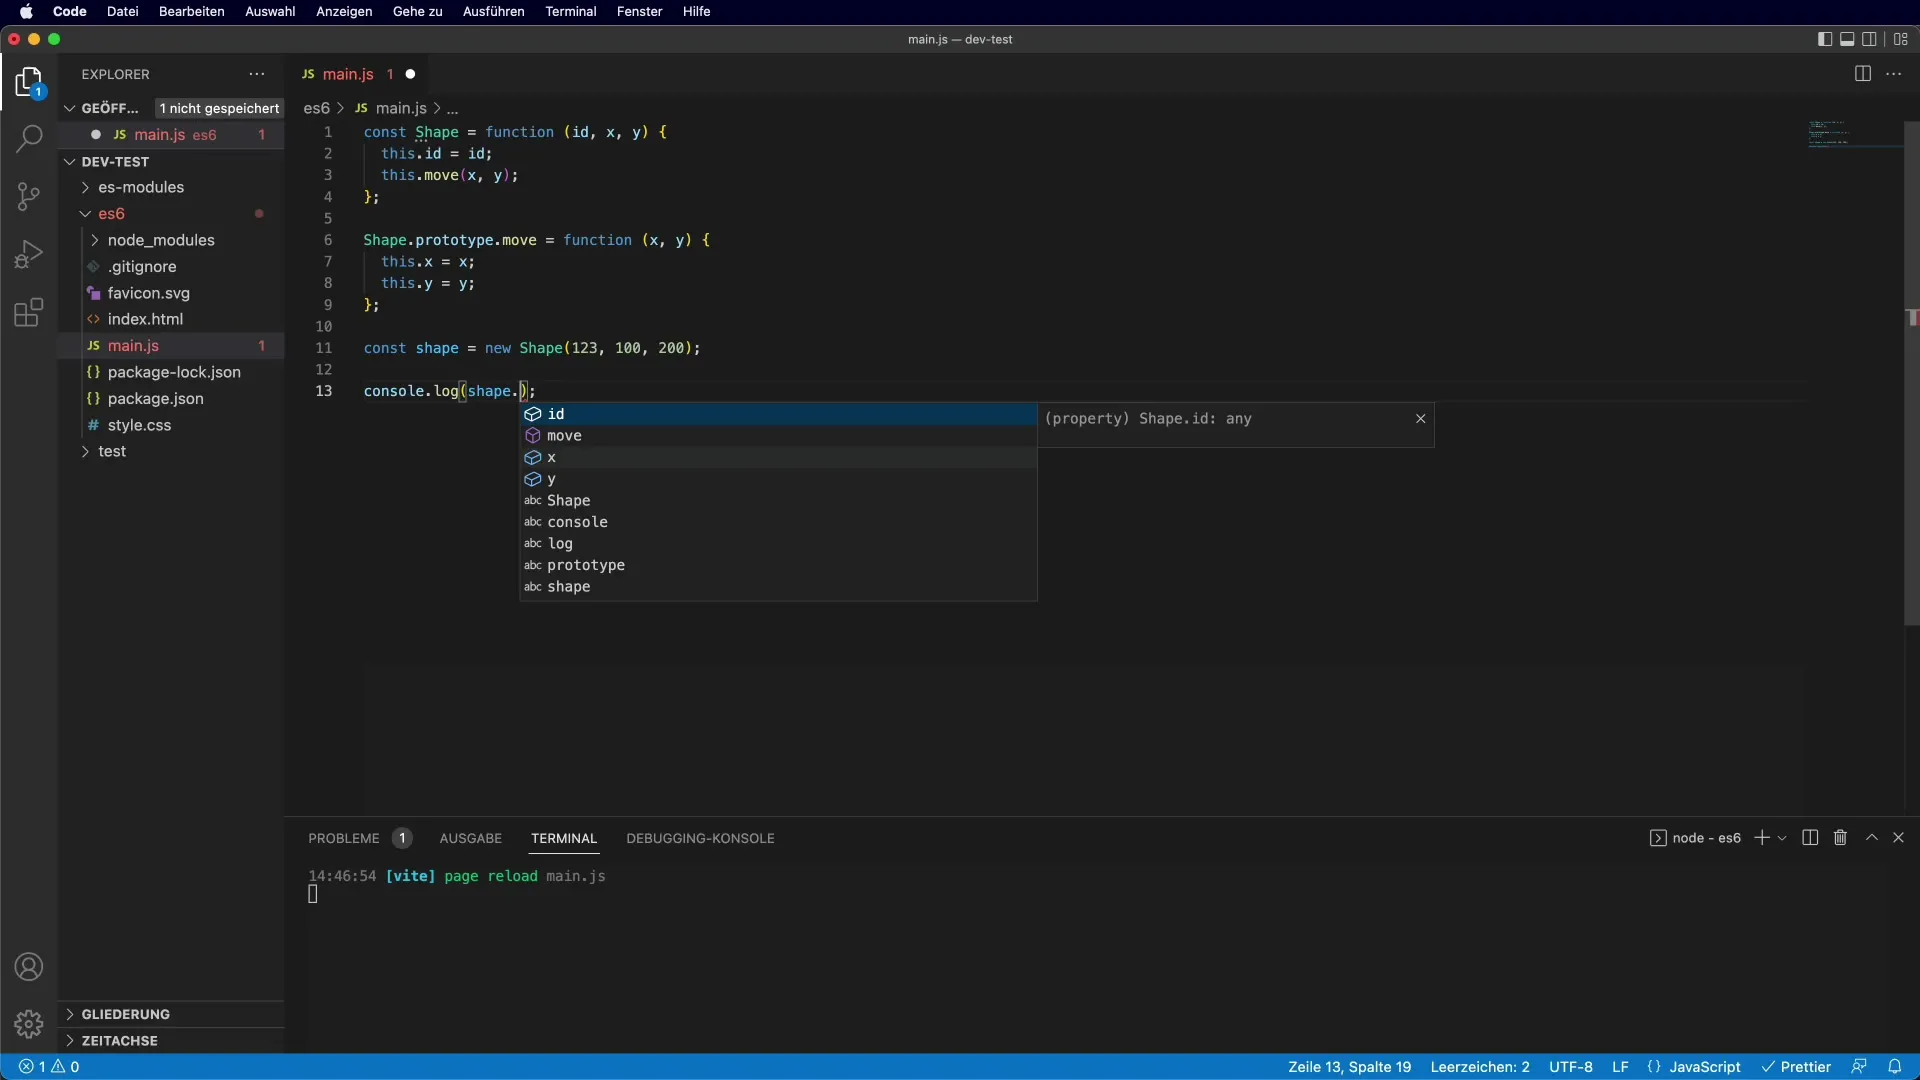Click the feedback icon in status bar
This screenshot has width=1920, height=1080.
(1859, 1067)
